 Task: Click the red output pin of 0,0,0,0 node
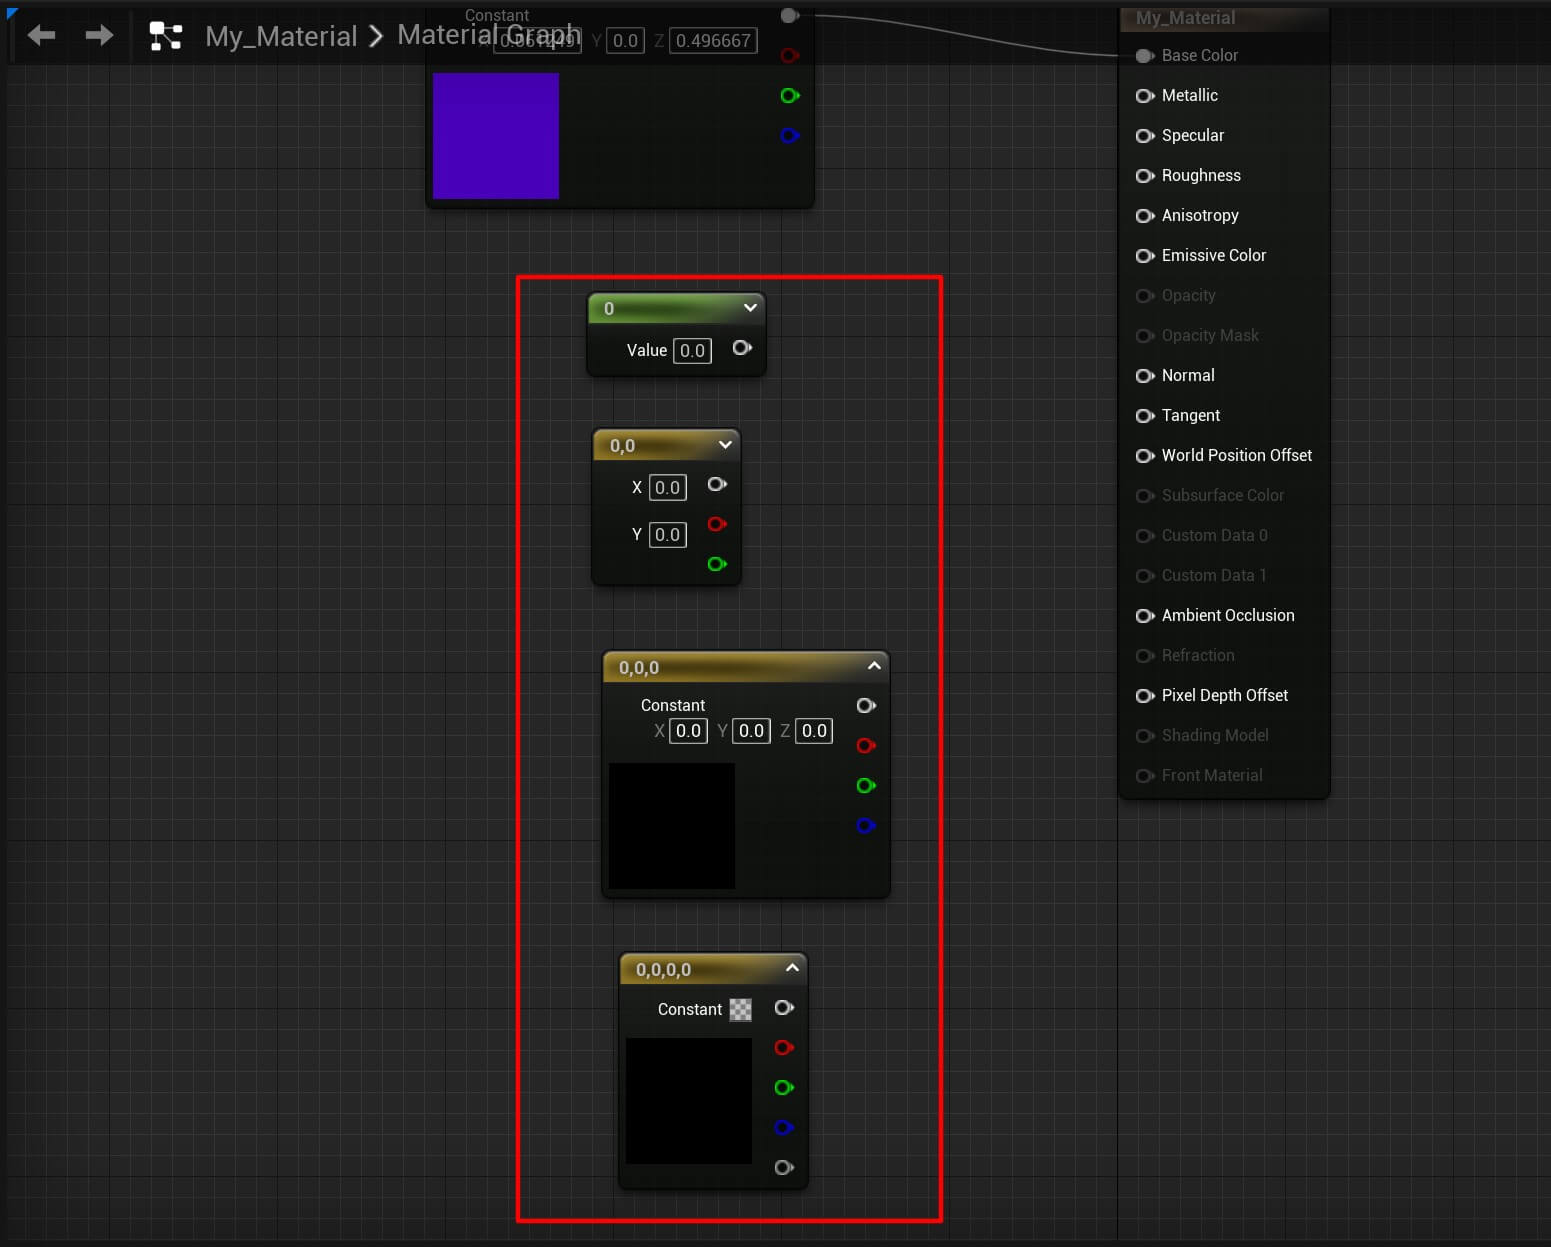tap(784, 1048)
